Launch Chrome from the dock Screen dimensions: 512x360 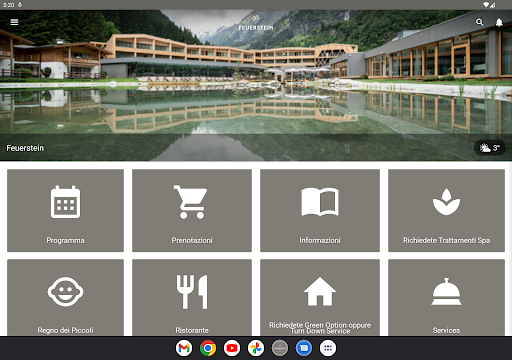point(208,348)
